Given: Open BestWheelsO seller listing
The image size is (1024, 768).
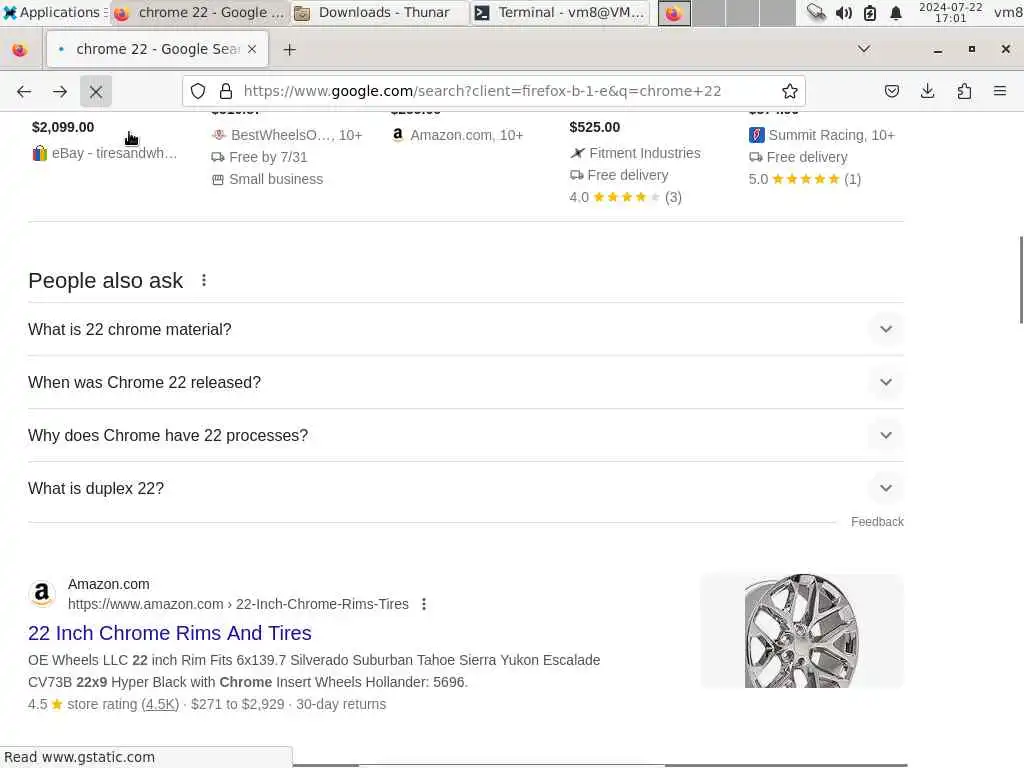Looking at the screenshot, I should click(287, 135).
